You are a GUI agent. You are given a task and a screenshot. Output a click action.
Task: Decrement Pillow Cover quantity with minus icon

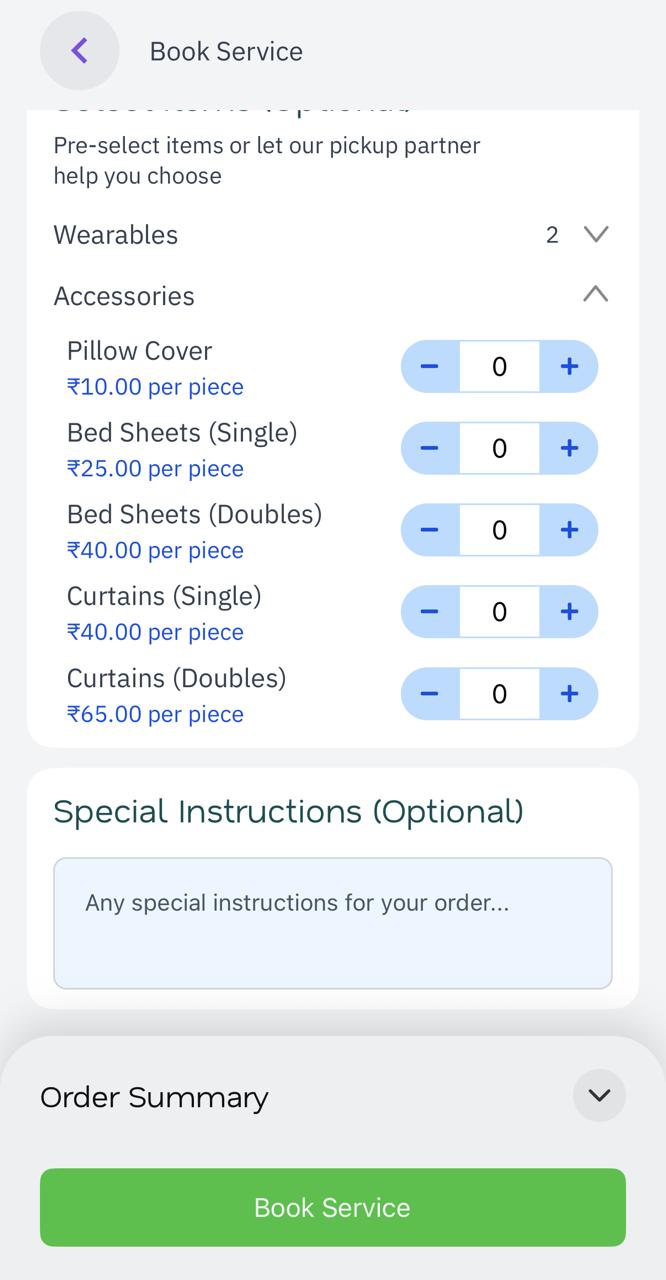[429, 366]
